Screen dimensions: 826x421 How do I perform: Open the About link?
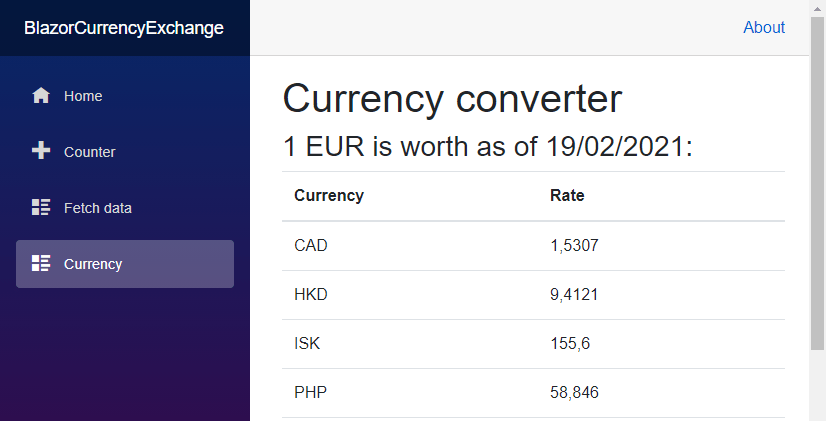click(x=764, y=28)
